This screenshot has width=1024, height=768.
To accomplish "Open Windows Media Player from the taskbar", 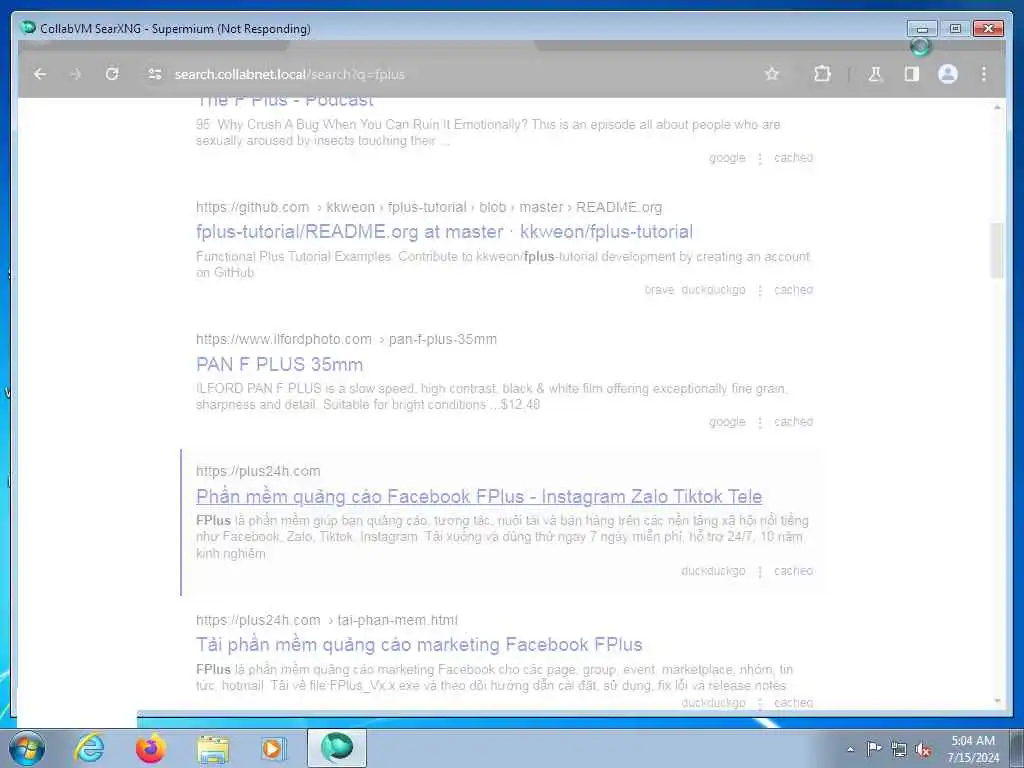I will [274, 748].
